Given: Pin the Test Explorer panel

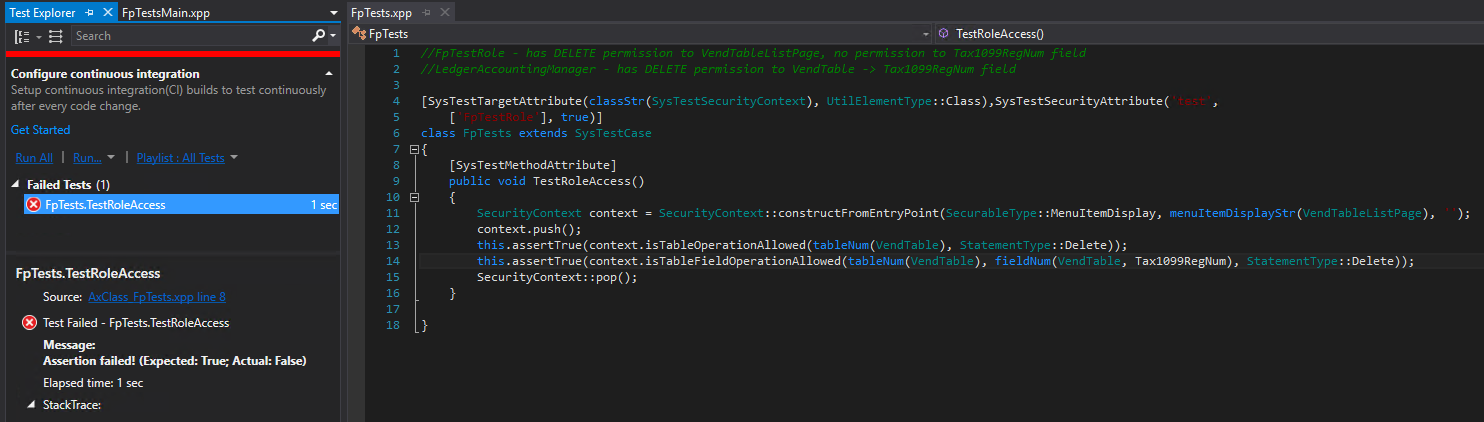Looking at the screenshot, I should 88,13.
